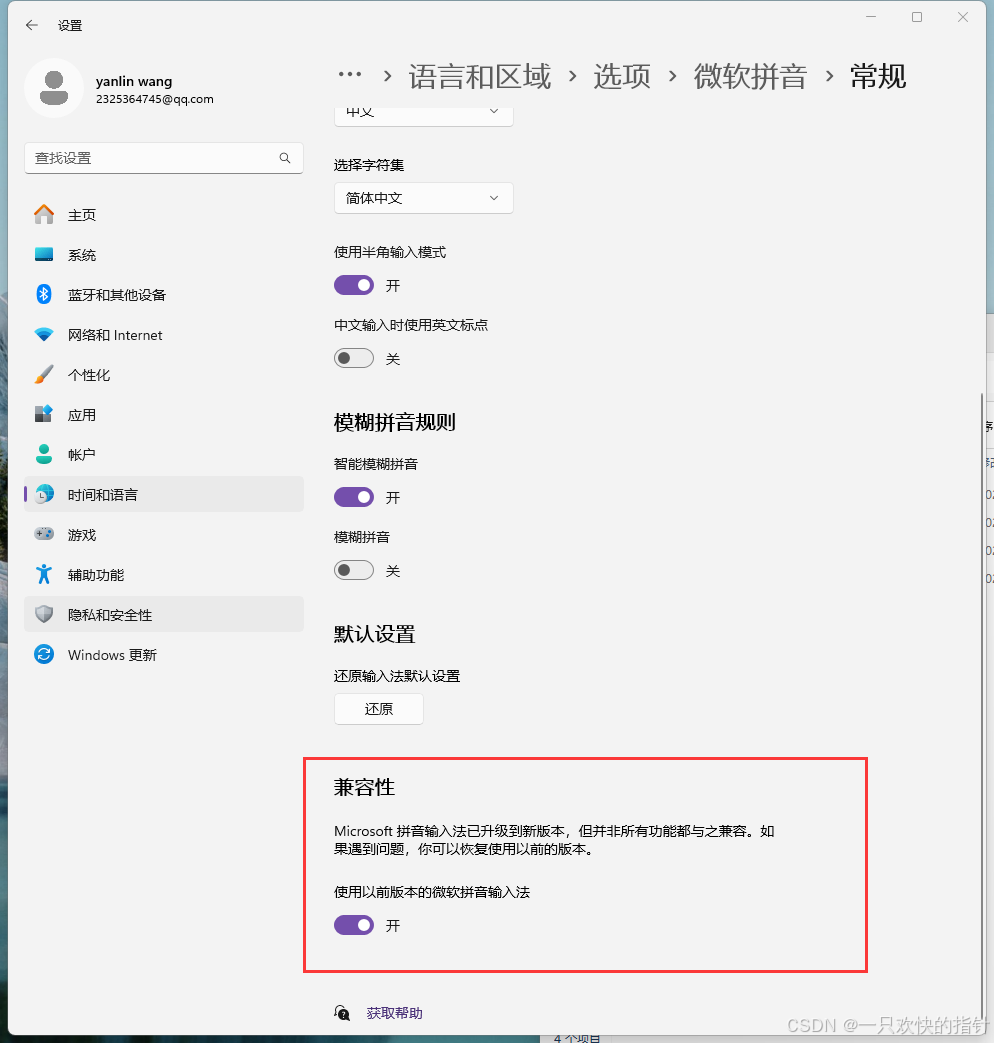This screenshot has width=994, height=1043.
Task: Enable the 模糊拼音 toggle
Action: 354,570
